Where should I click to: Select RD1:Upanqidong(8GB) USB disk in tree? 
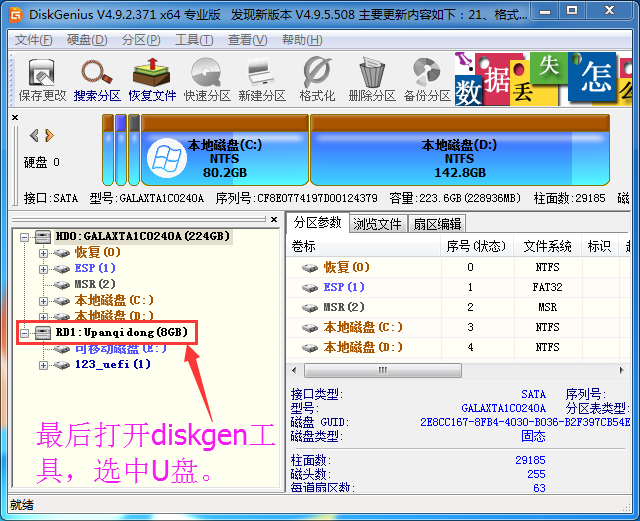pos(122,332)
